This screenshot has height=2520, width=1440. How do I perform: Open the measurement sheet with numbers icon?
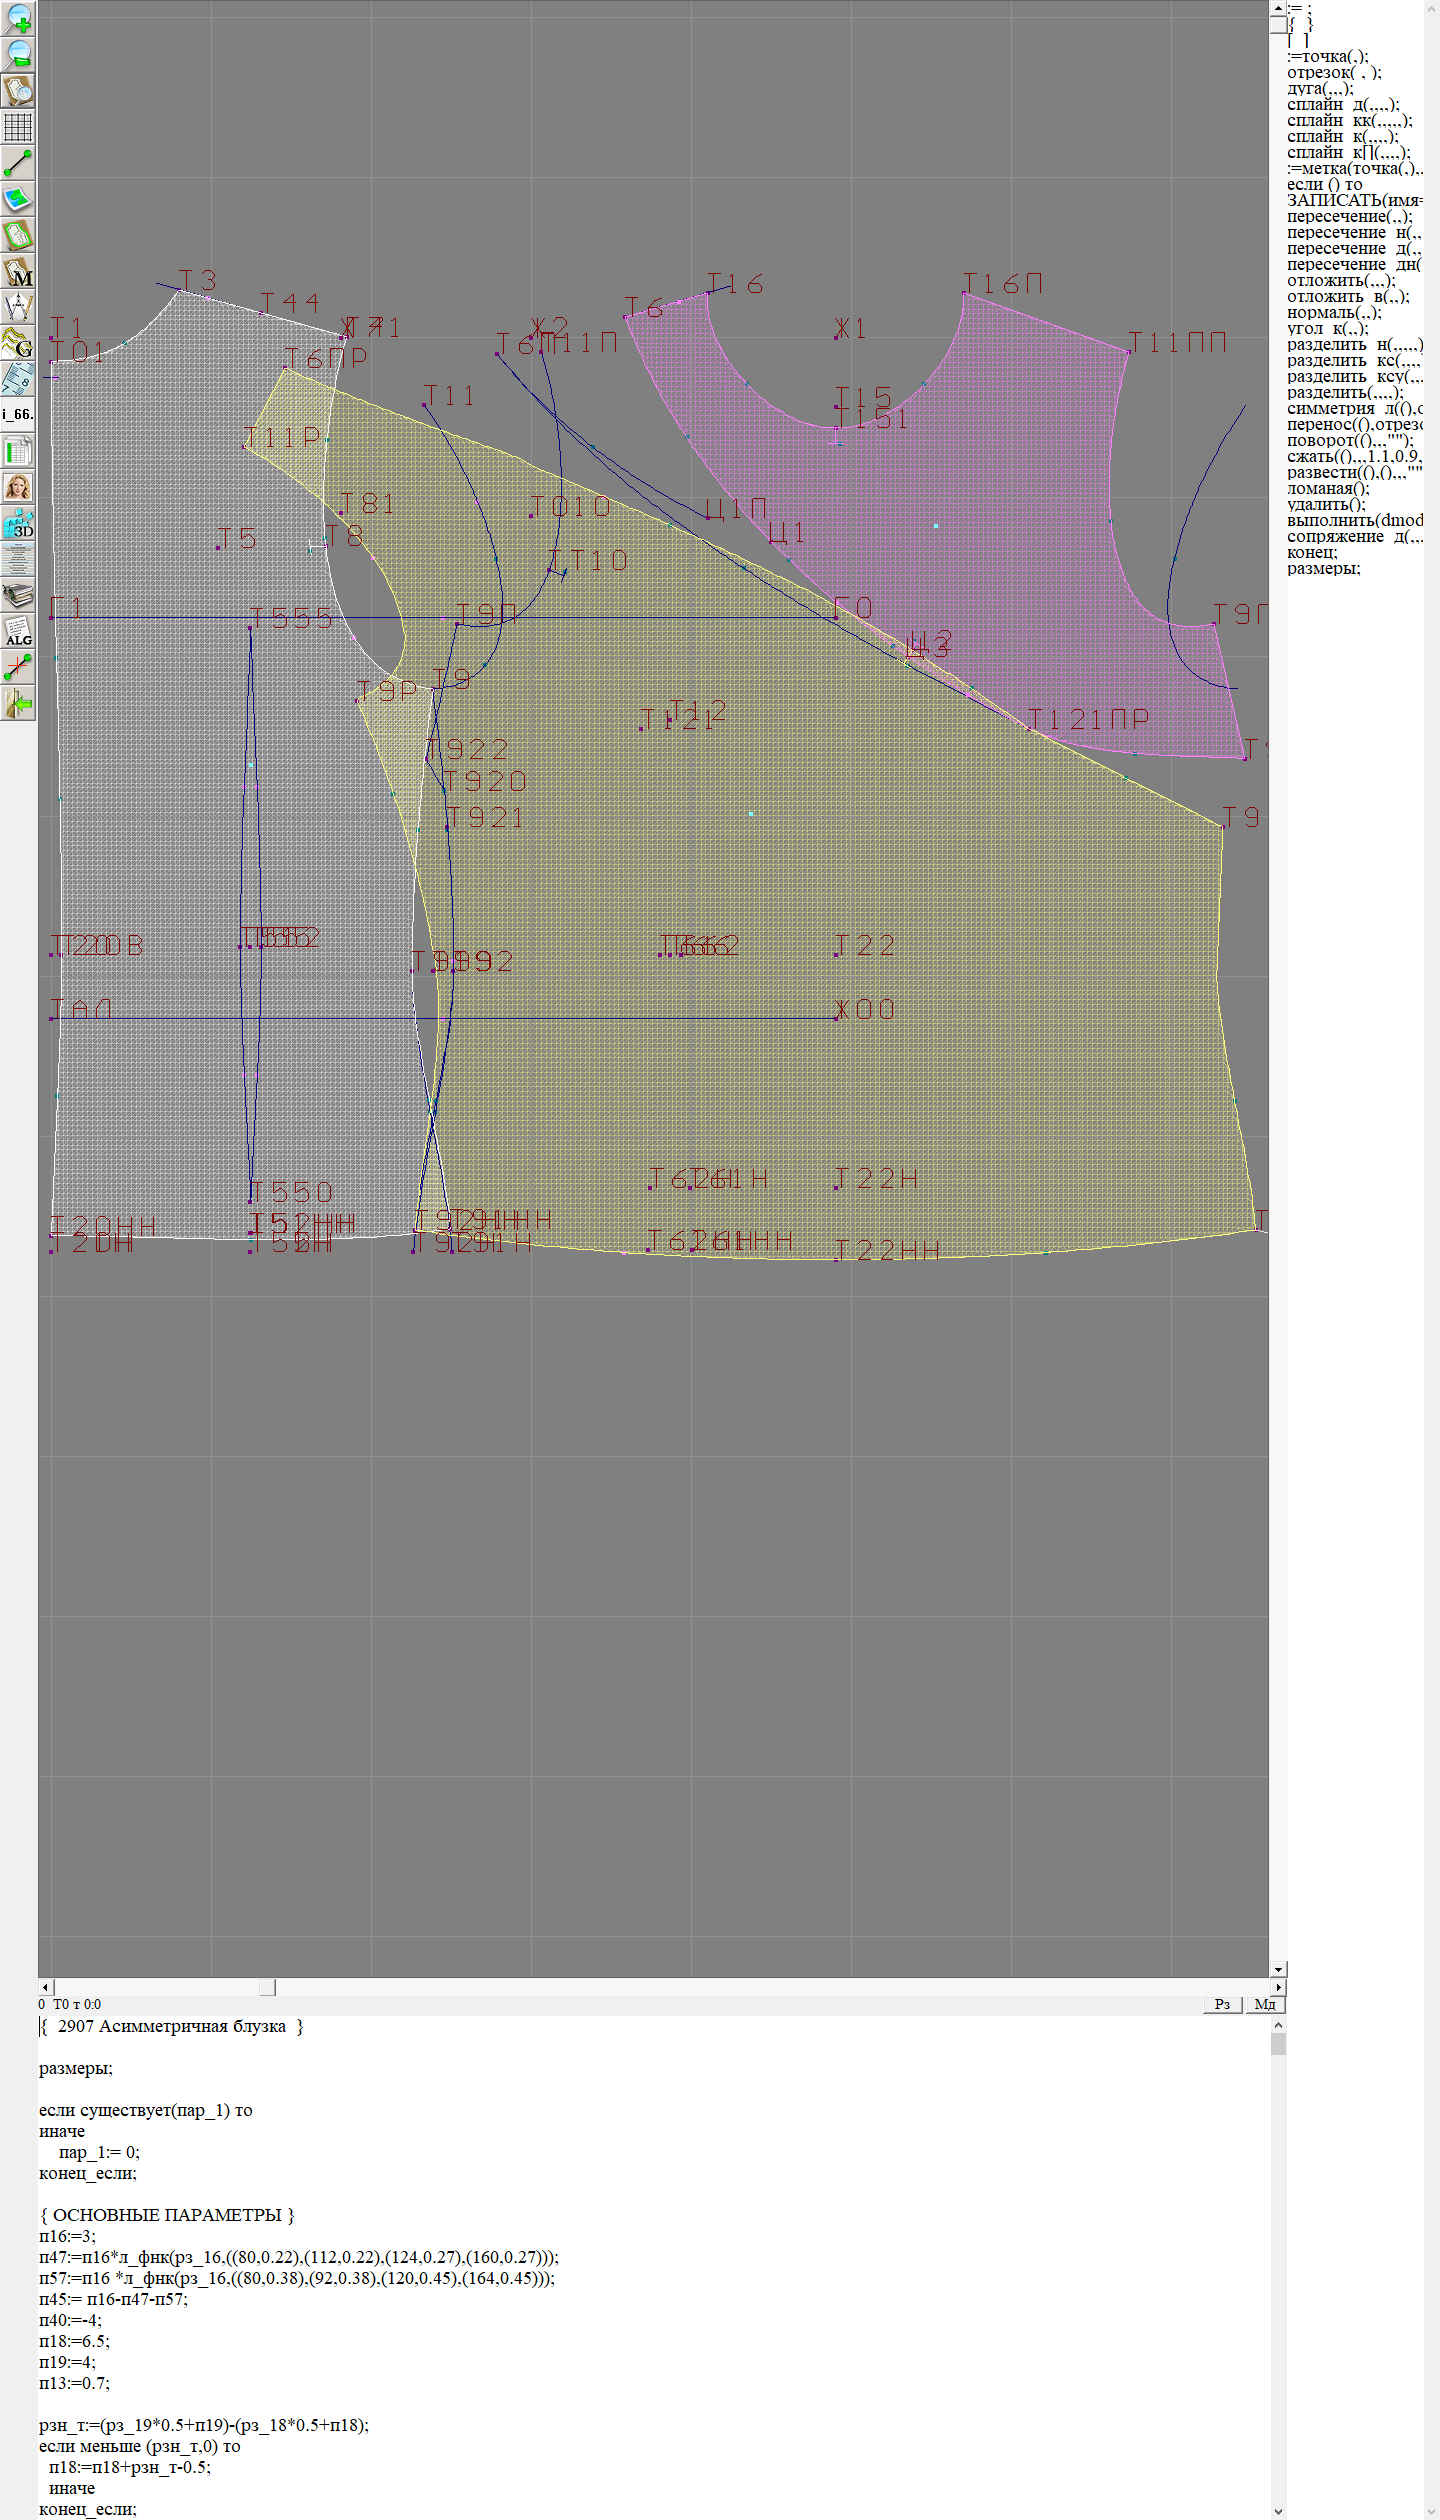pyautogui.click(x=18, y=378)
